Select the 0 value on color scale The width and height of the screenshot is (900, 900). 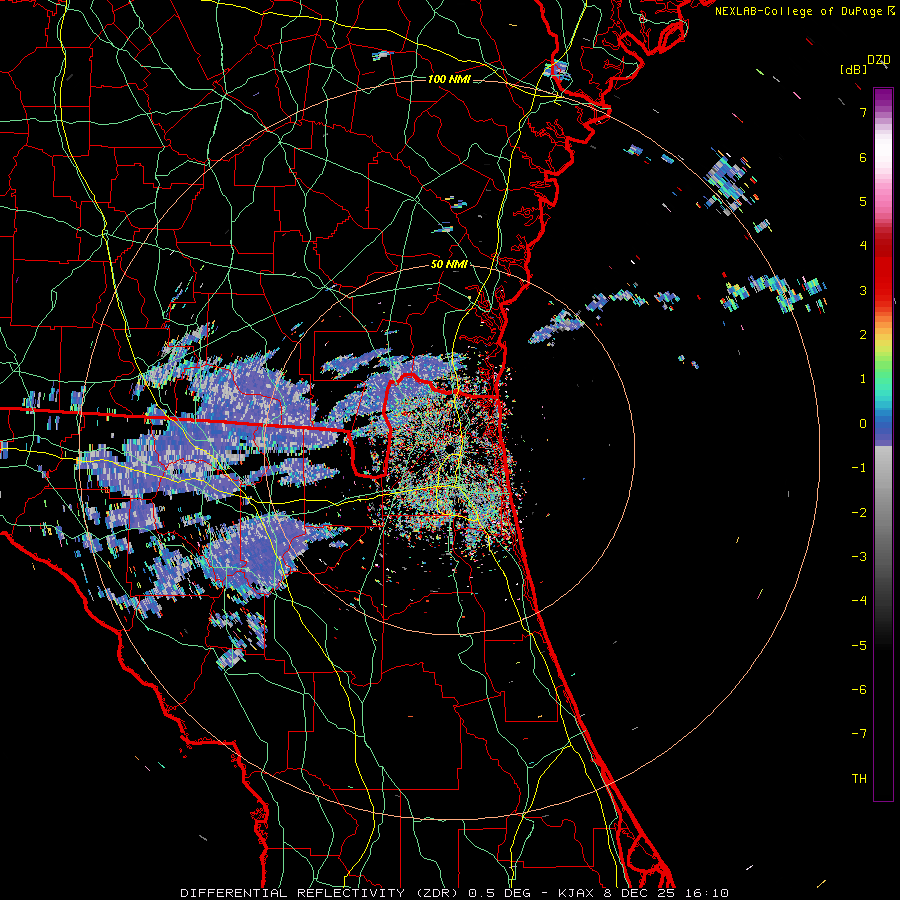(863, 424)
